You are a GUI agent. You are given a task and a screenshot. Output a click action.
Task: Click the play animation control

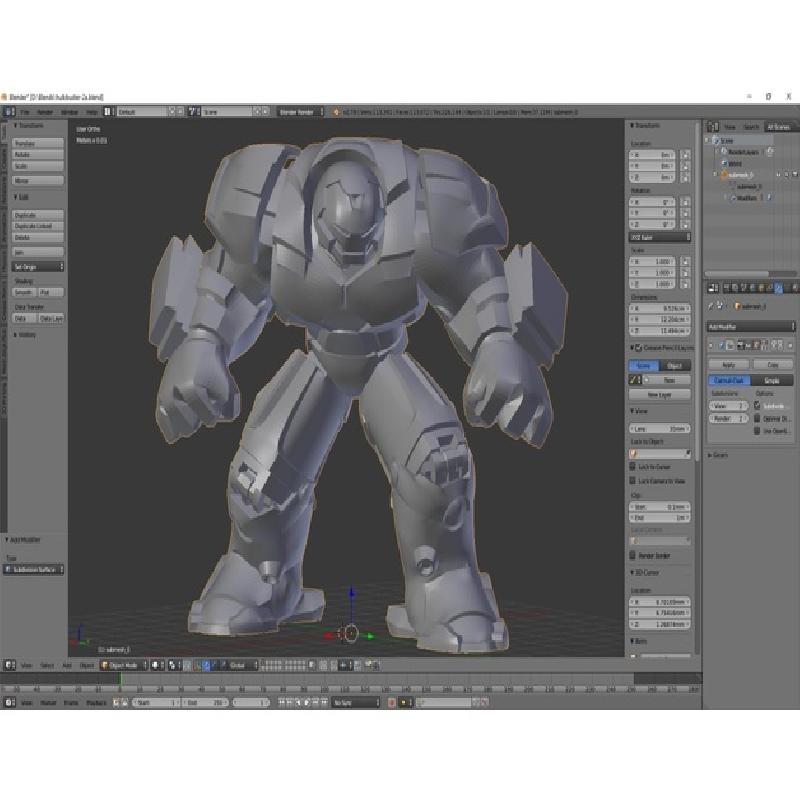pos(307,703)
